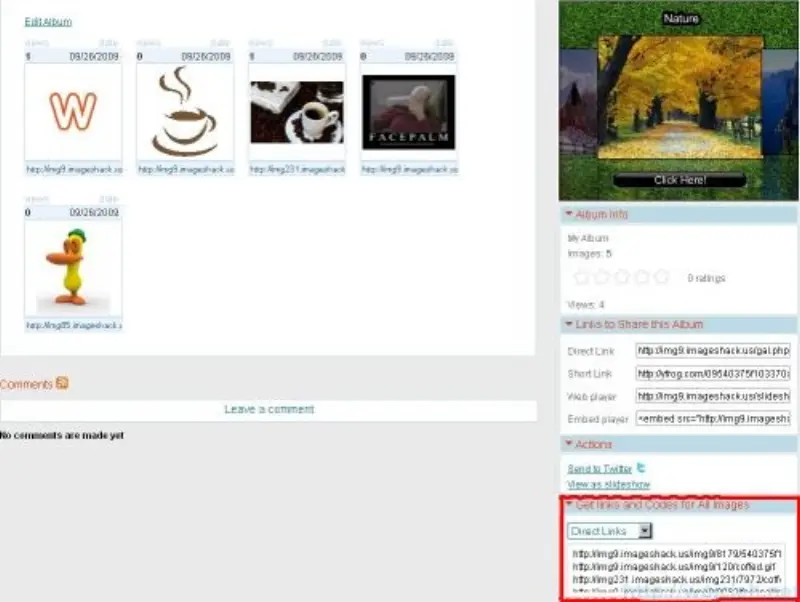Collapse the Album Info section
The image size is (800, 602).
coord(569,215)
